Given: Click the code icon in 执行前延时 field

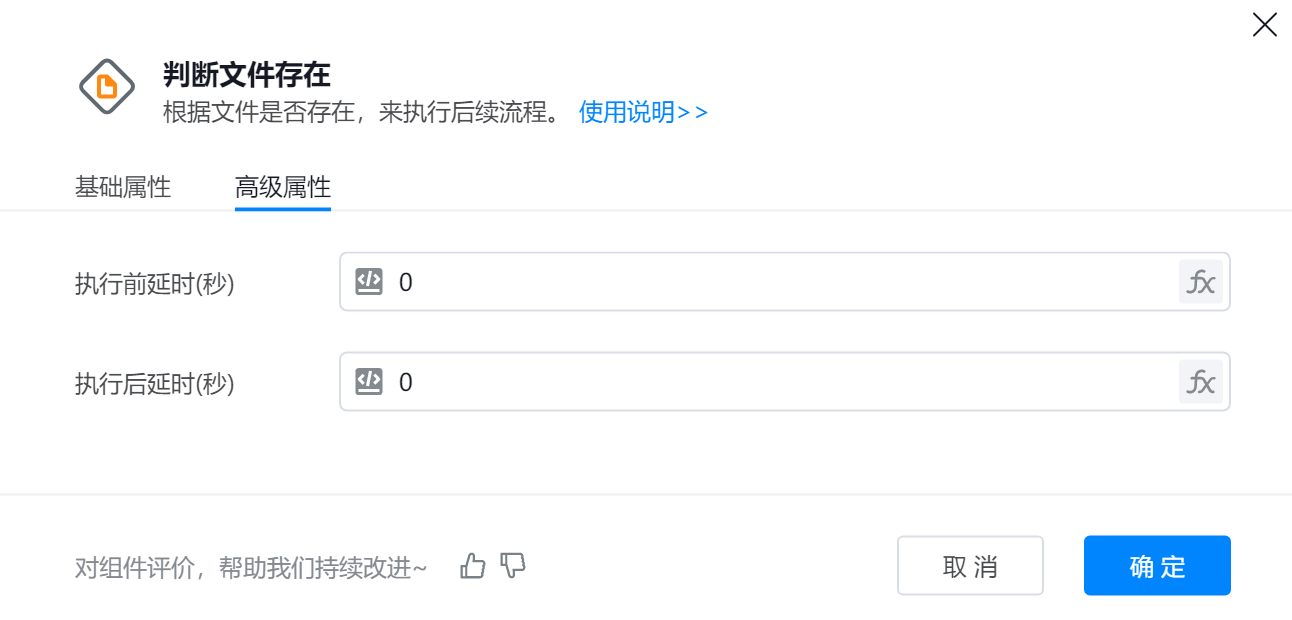Looking at the screenshot, I should pyautogui.click(x=369, y=282).
